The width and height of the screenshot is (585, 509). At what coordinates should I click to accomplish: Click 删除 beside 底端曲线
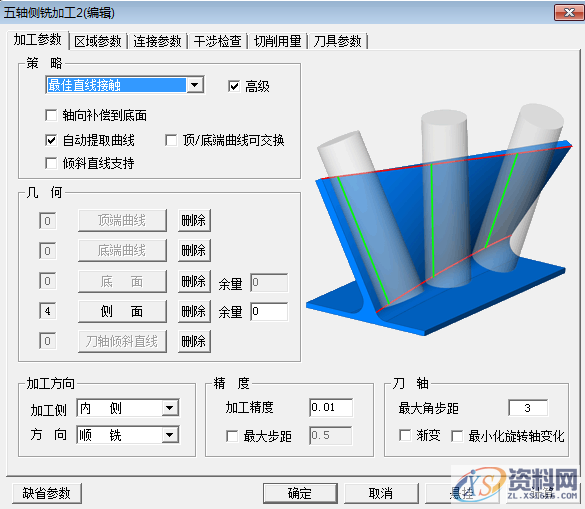point(194,250)
